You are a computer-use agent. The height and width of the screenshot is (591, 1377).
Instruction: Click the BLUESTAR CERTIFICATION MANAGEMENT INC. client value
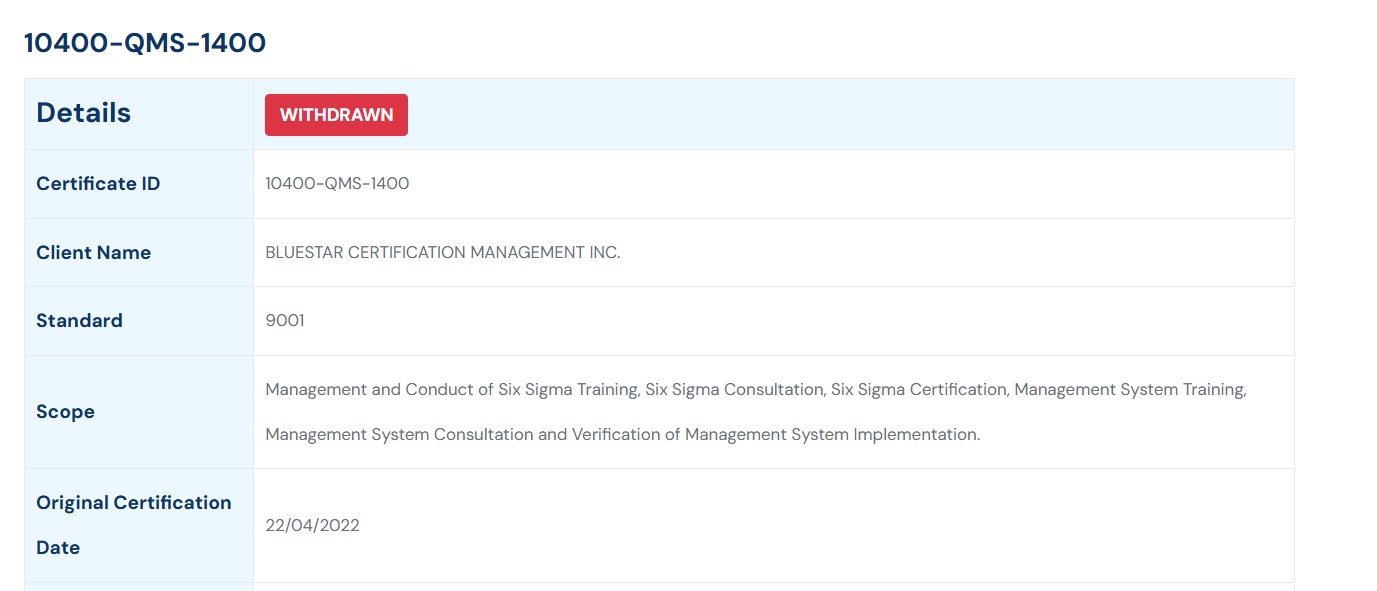pyautogui.click(x=442, y=253)
